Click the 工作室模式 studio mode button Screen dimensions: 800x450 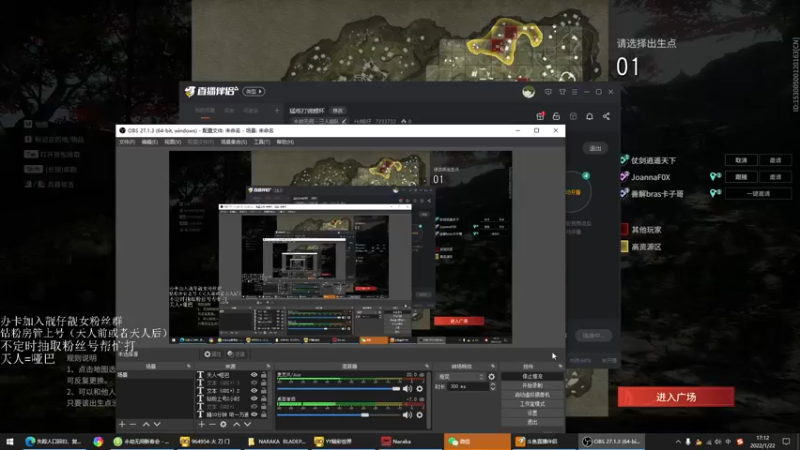coord(532,404)
